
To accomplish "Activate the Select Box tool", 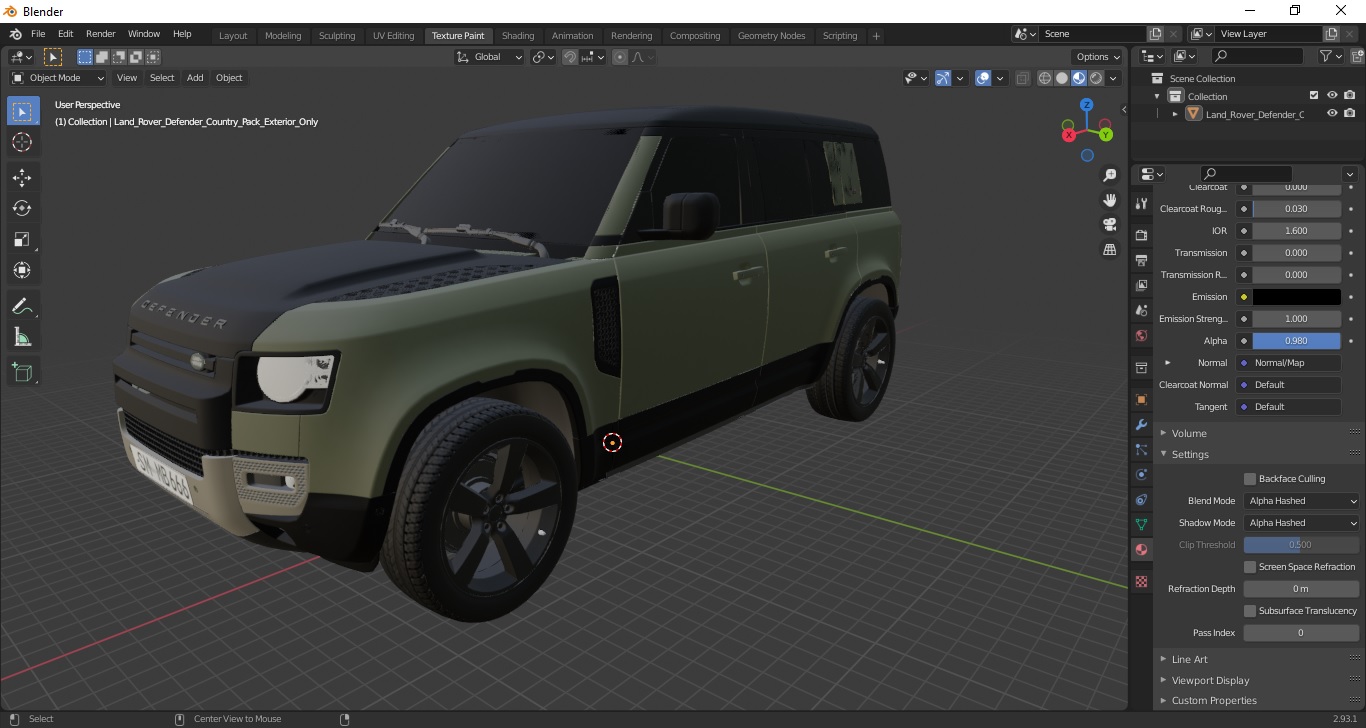I will tap(22, 112).
